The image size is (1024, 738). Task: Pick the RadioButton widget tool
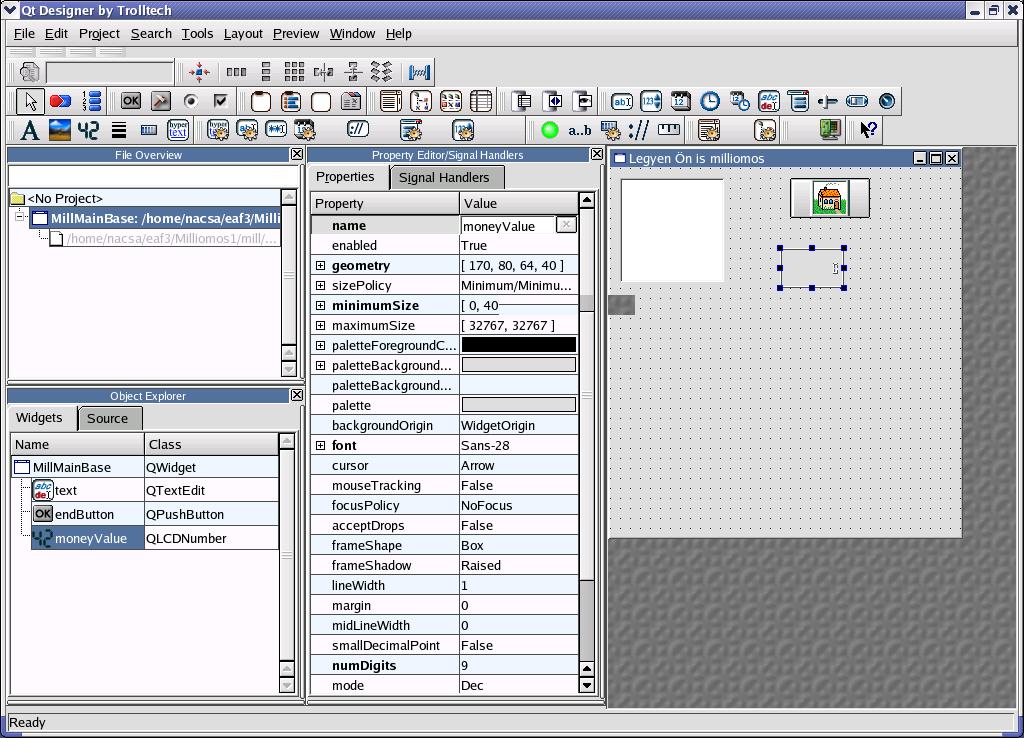coord(191,101)
